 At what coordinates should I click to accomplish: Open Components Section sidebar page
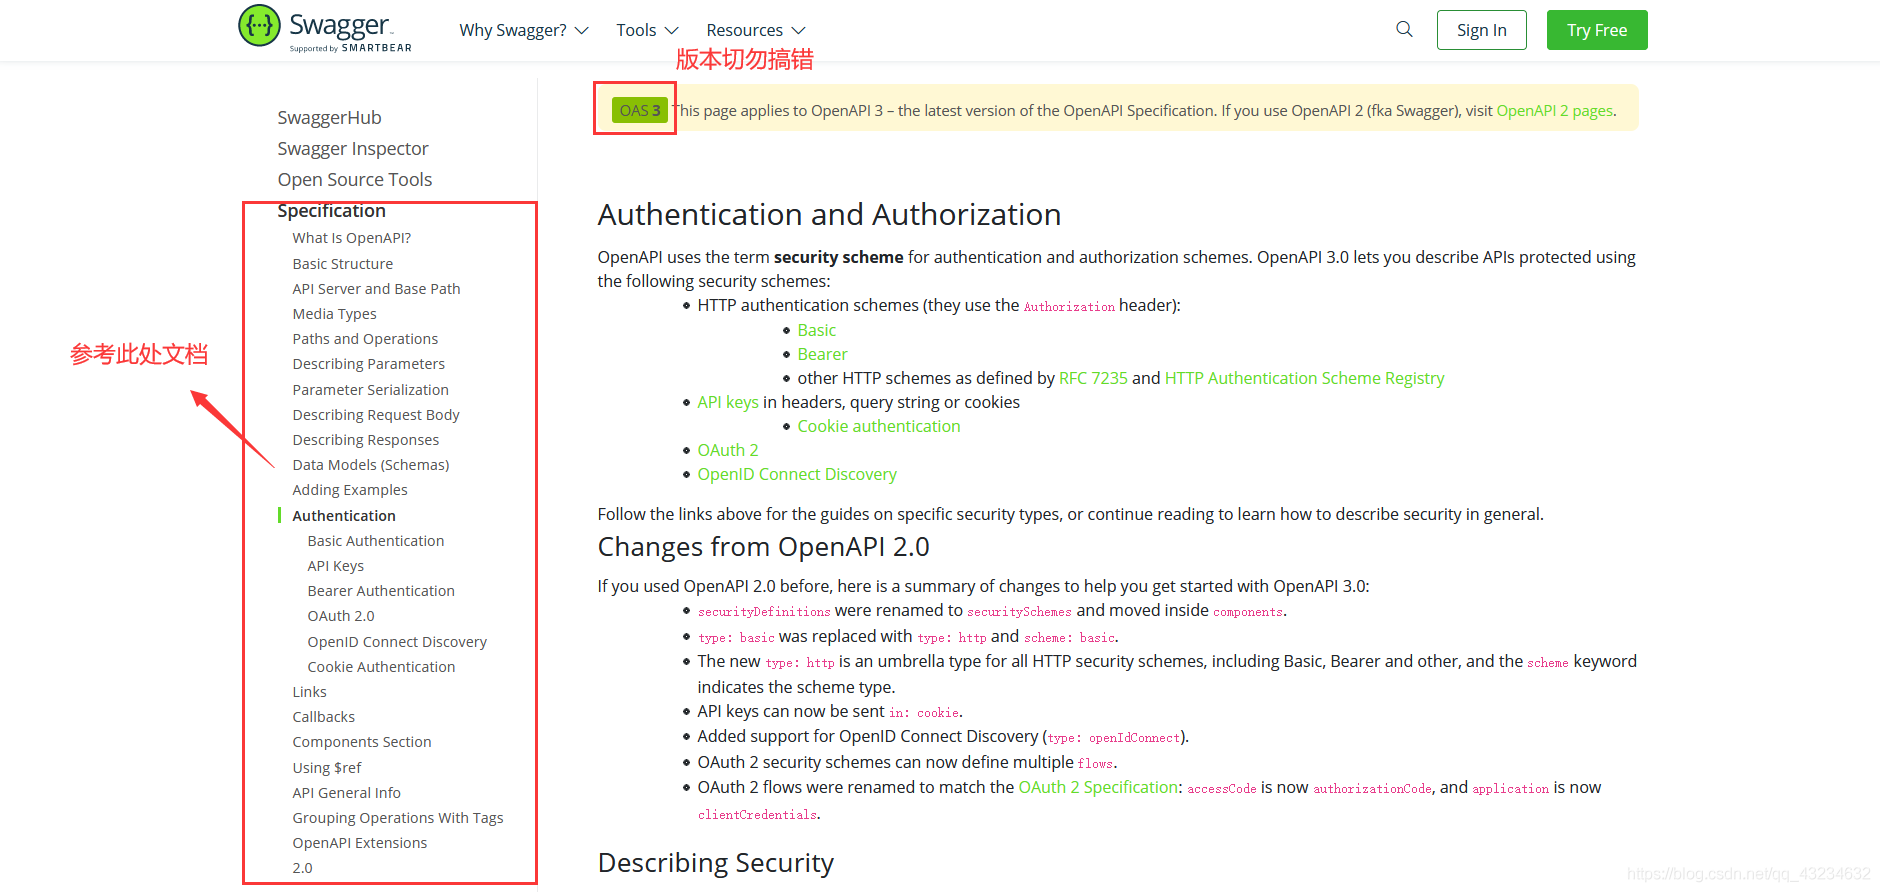(362, 742)
